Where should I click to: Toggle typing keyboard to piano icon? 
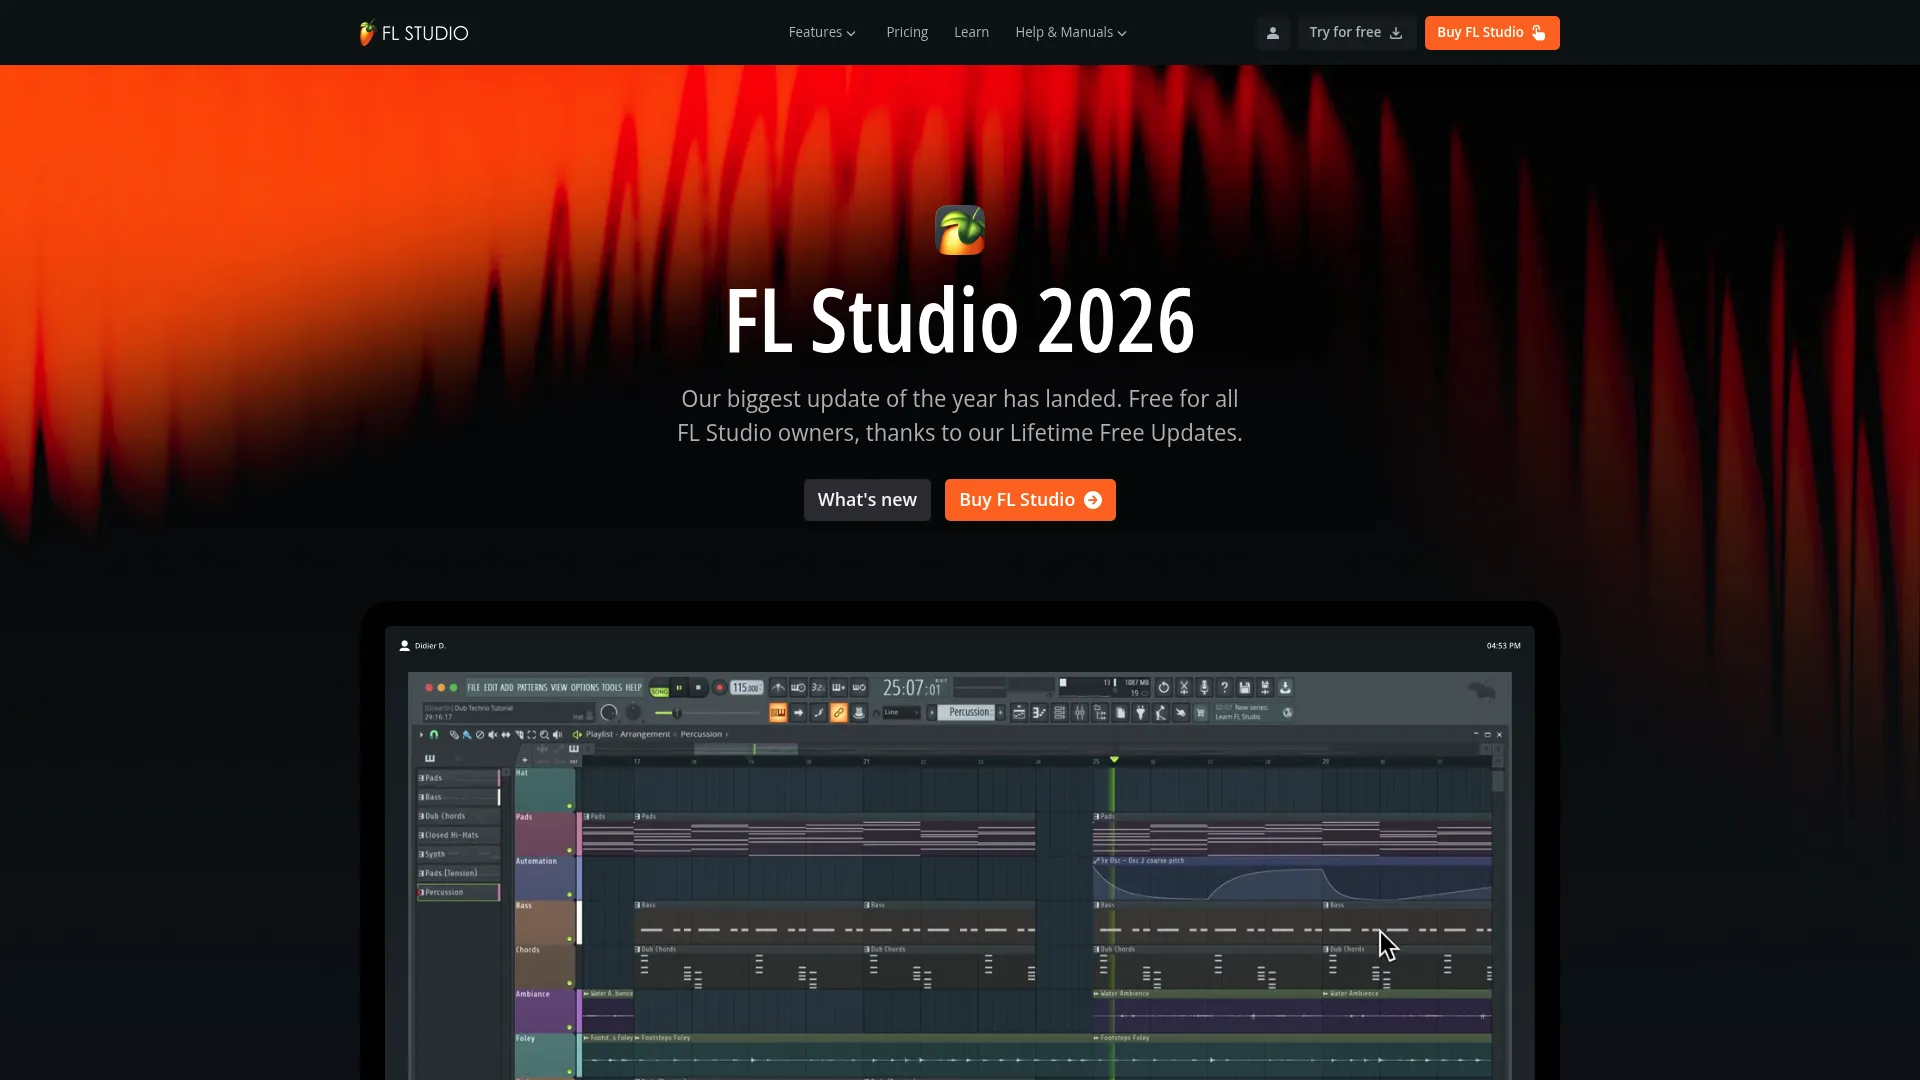tap(778, 712)
